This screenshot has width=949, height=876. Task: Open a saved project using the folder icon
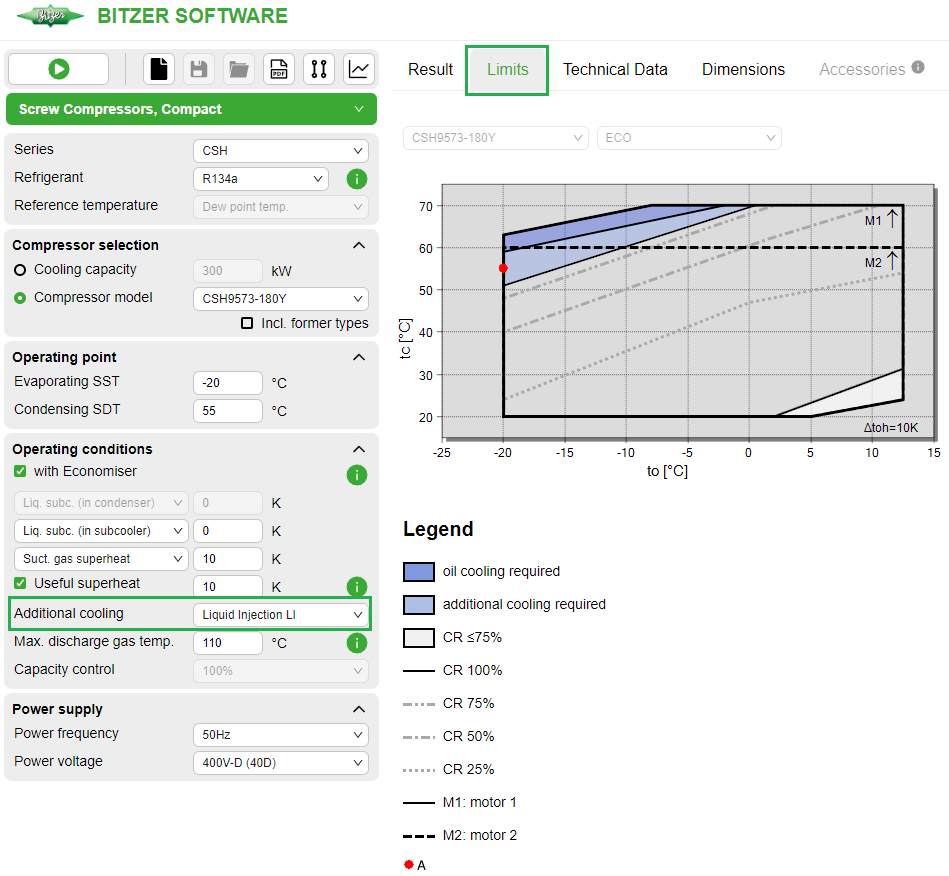[238, 69]
